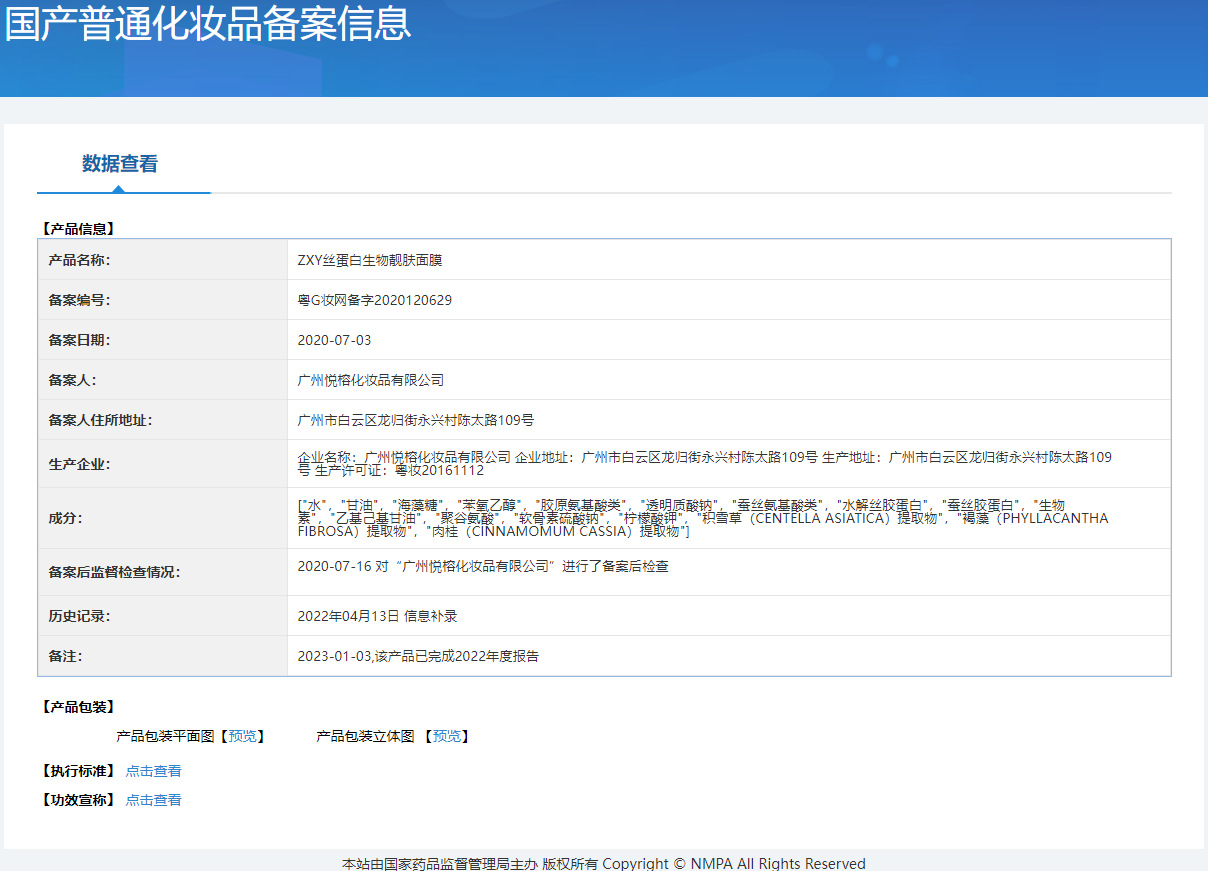Select the page title 国产普通化妆品备案信息
Image resolution: width=1208 pixels, height=871 pixels.
coord(208,23)
